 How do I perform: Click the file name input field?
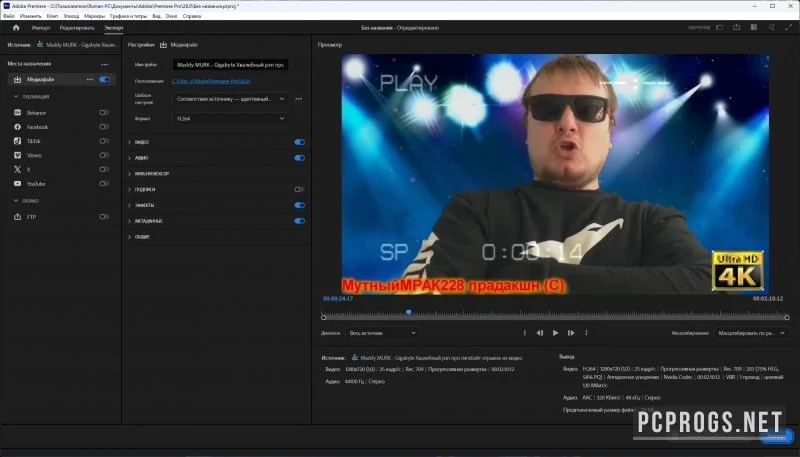coord(231,65)
